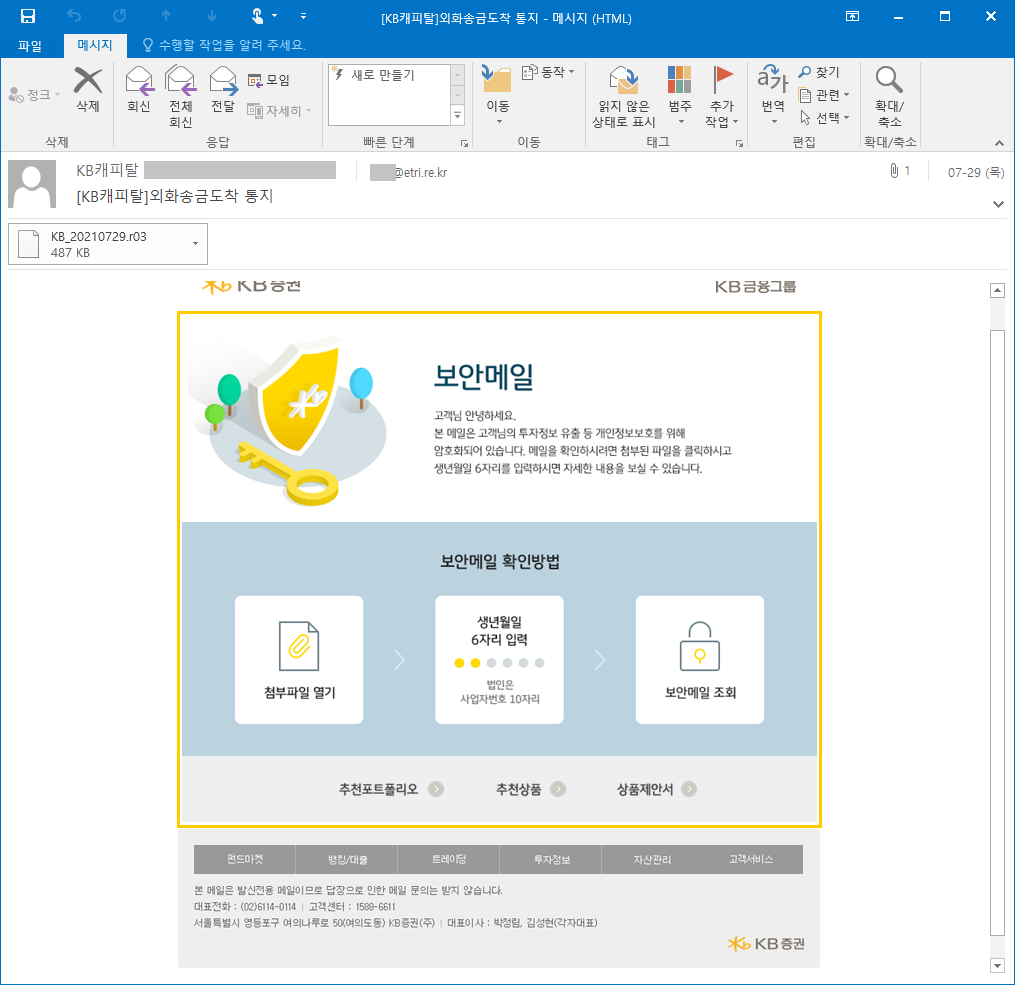1015x985 pixels.
Task: Click the 생년월일 6자리 입력 card
Action: point(499,659)
